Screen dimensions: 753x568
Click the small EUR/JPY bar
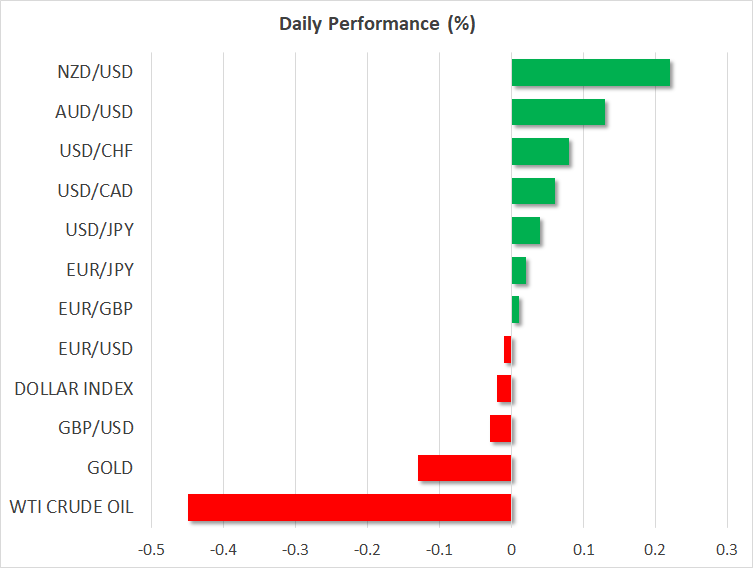click(519, 270)
